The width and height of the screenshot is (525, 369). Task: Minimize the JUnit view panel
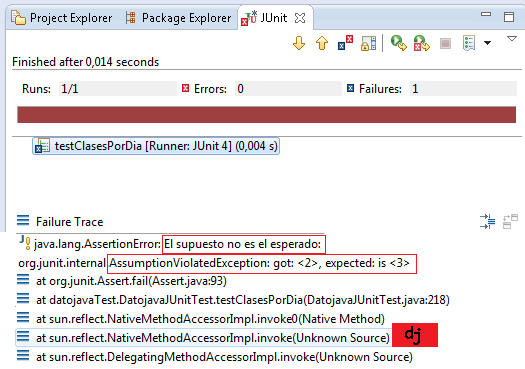(486, 14)
